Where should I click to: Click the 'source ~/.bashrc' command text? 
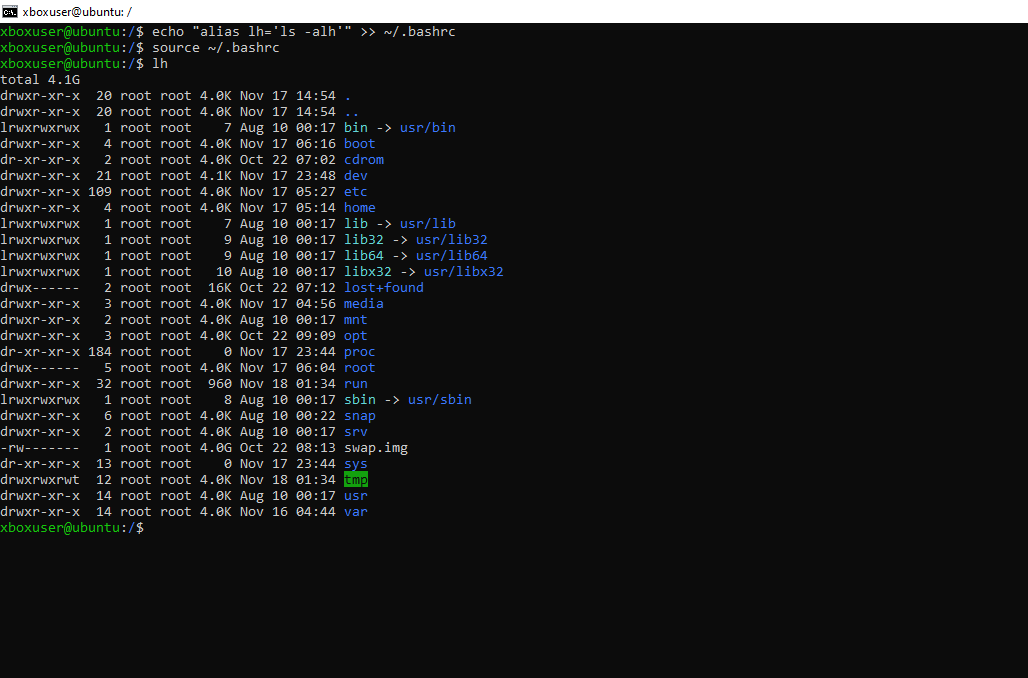[215, 48]
